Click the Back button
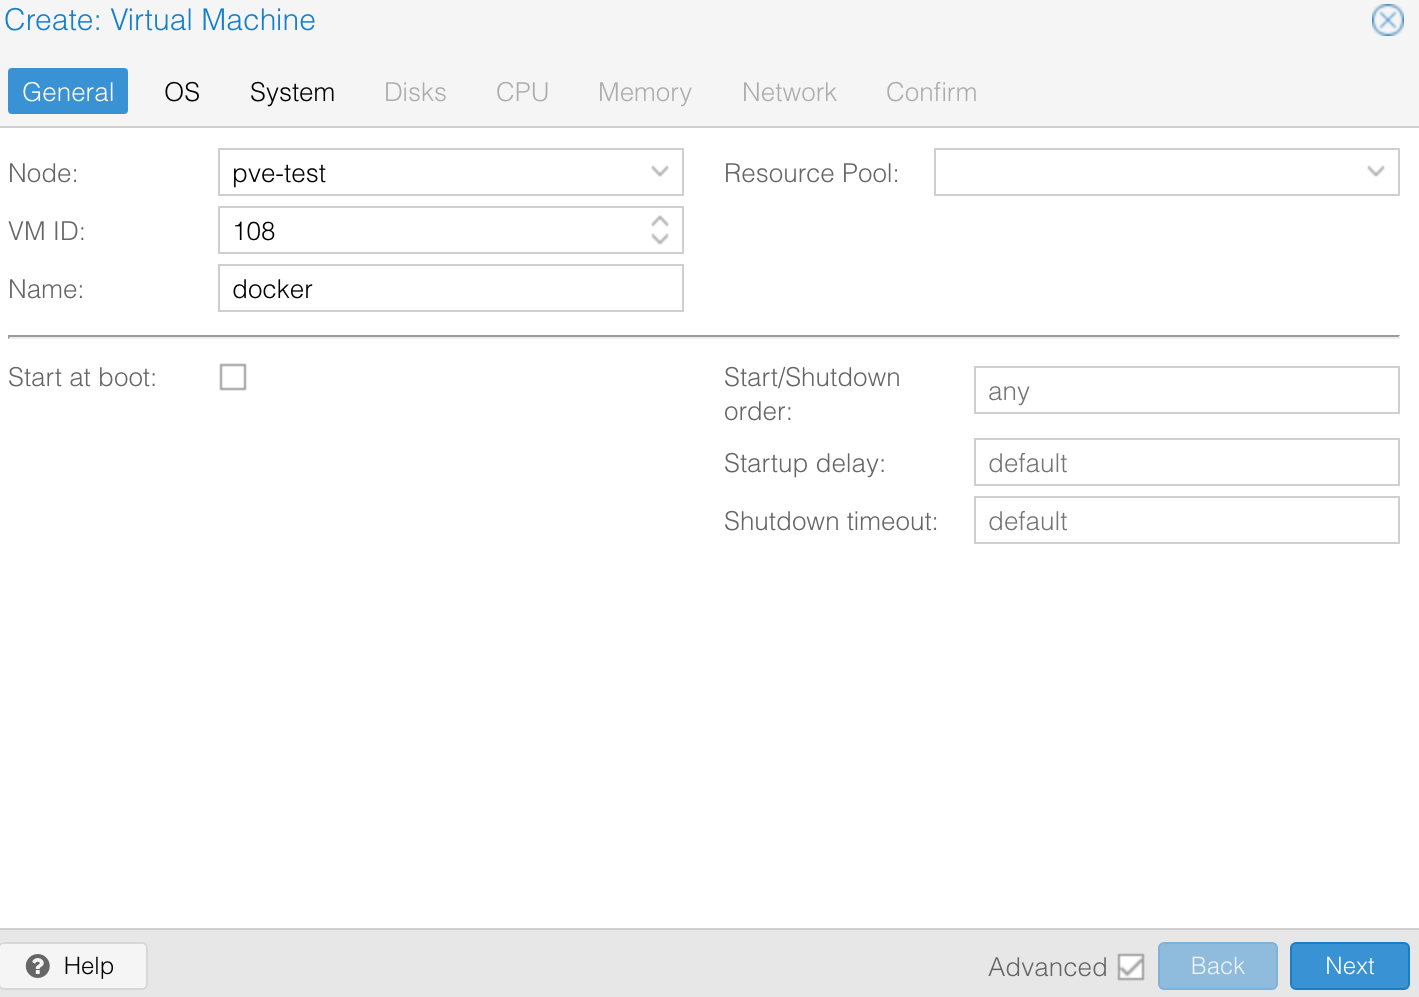1419x997 pixels. coord(1217,965)
